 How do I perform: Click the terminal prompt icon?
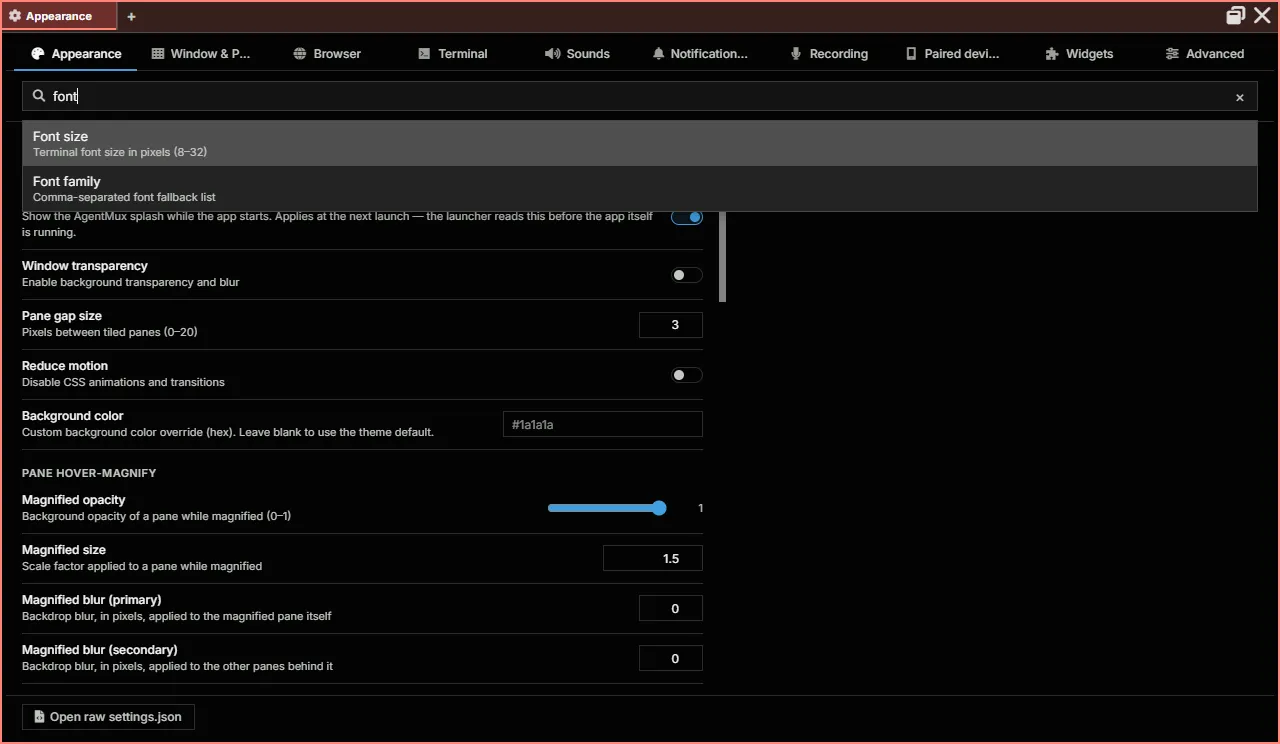pyautogui.click(x=425, y=54)
